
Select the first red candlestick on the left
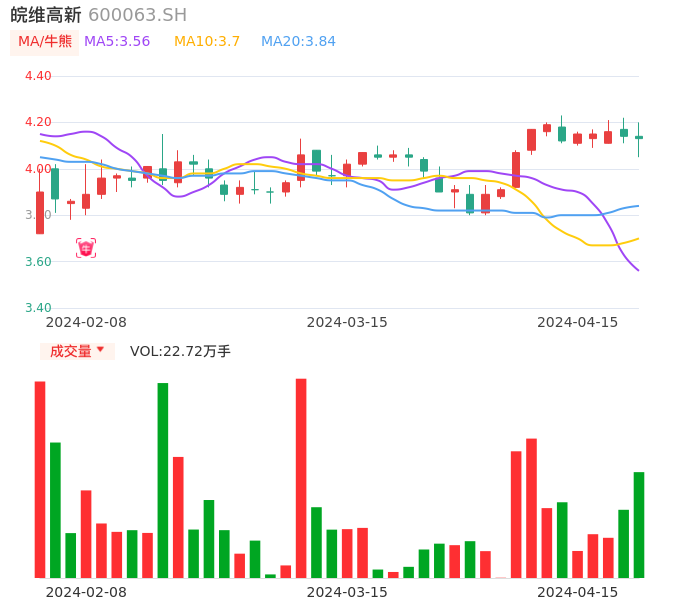[x=40, y=212]
